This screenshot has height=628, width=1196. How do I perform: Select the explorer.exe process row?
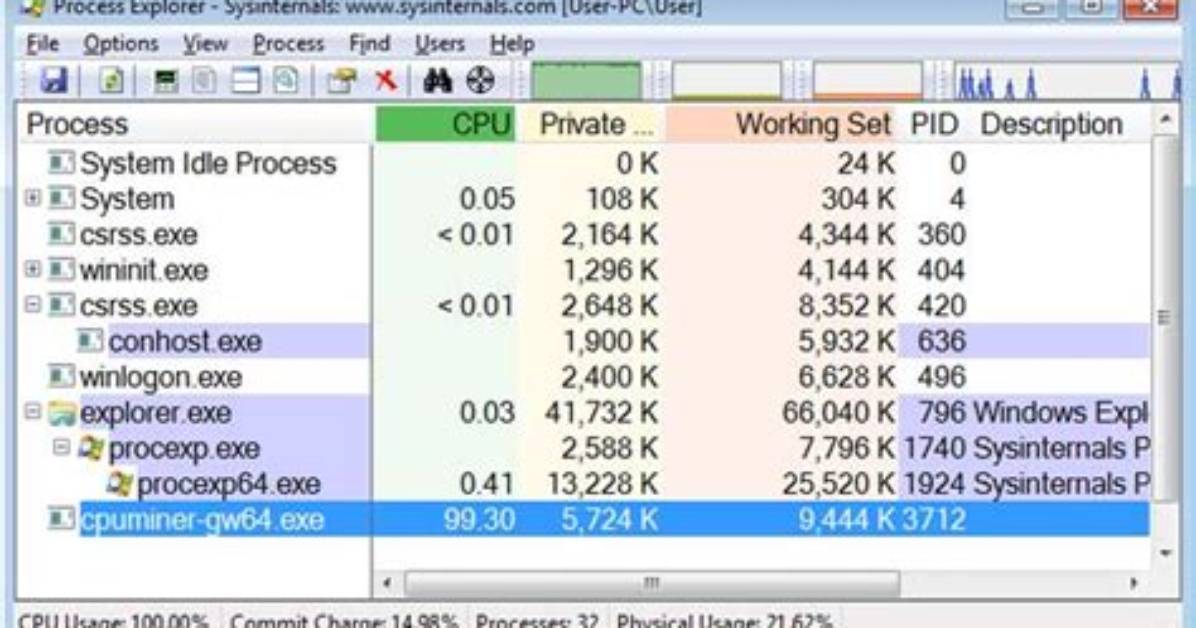[584, 413]
